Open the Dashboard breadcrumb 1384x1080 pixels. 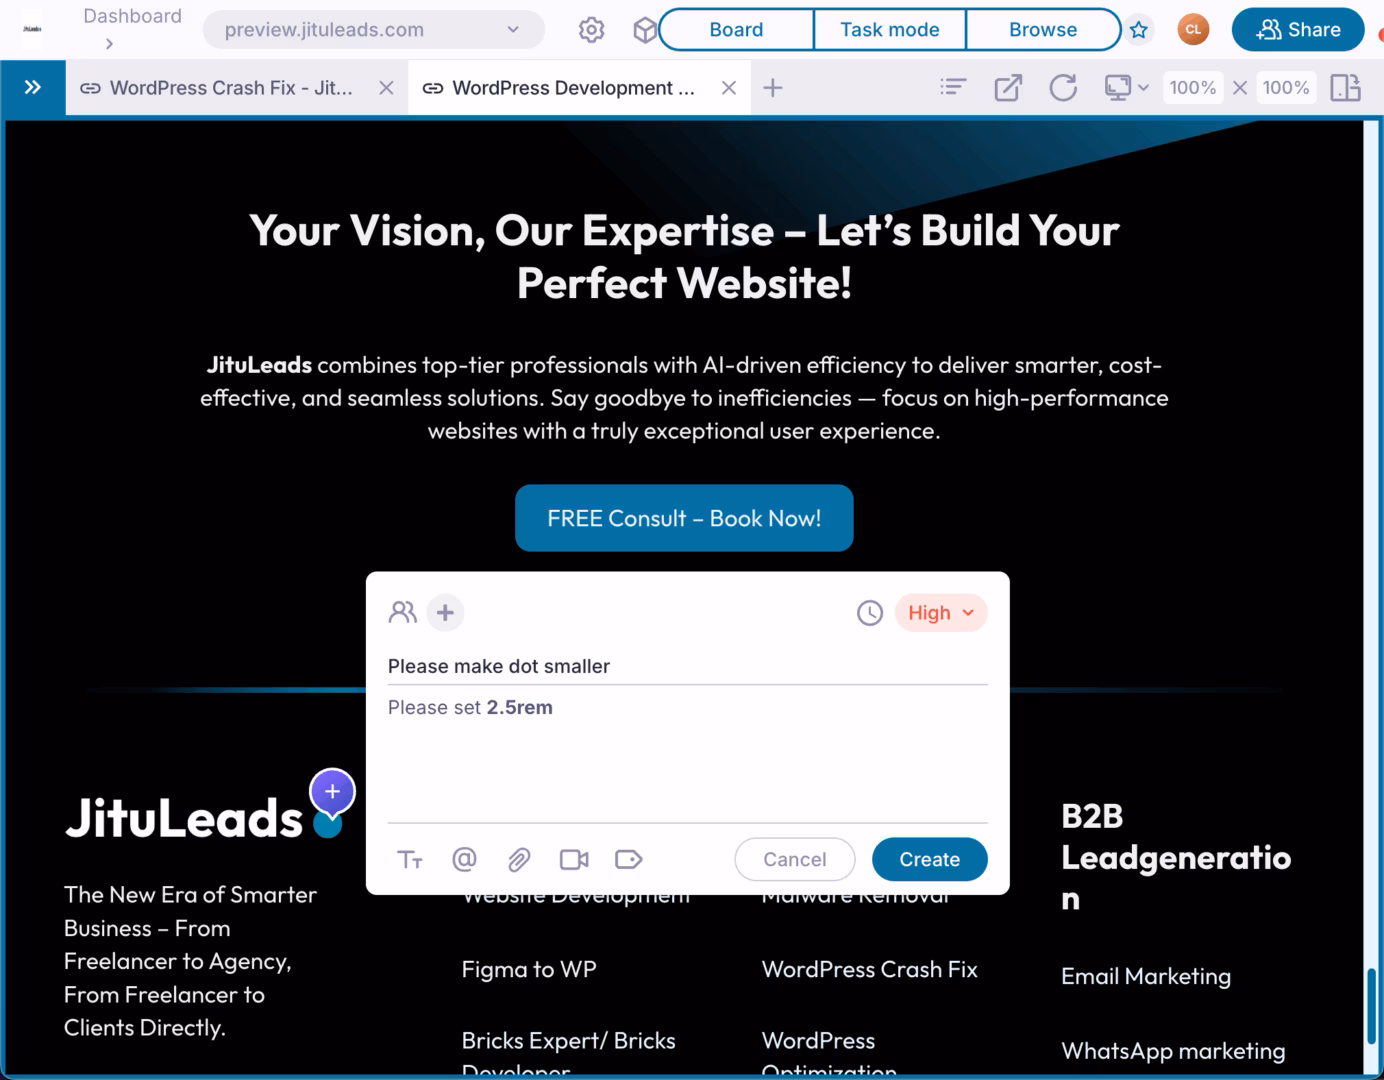point(132,16)
